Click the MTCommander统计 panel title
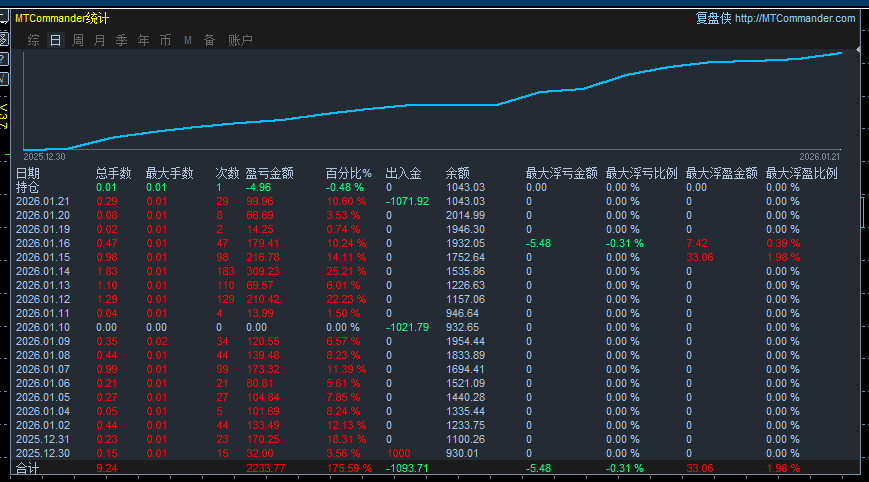Viewport: 869px width, 482px height. tap(62, 18)
